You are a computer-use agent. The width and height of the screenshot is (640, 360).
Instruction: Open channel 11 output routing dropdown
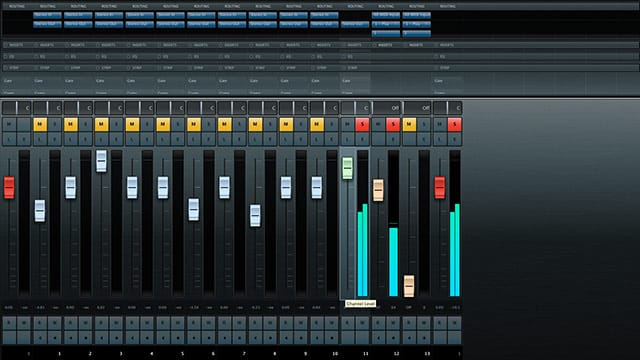[x=355, y=24]
